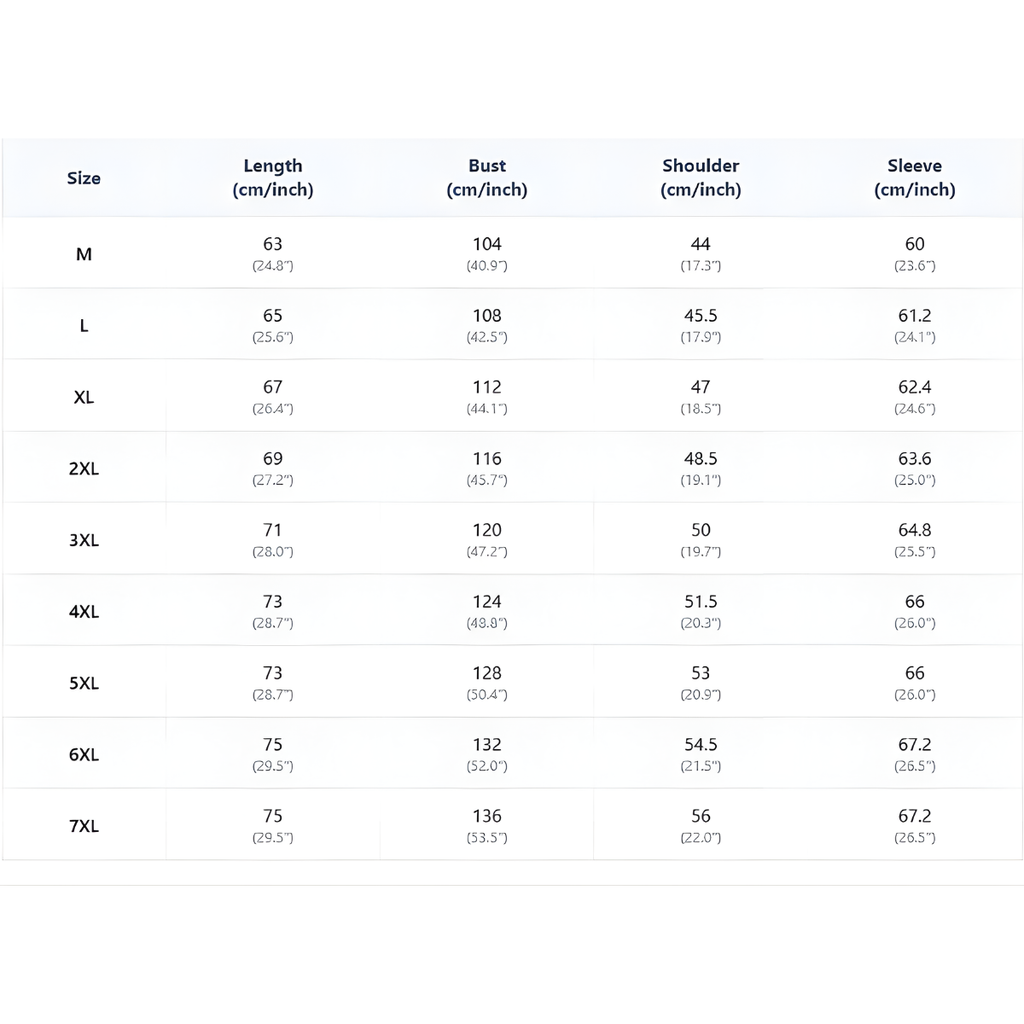Click the 69 length value for size 2XL
The height and width of the screenshot is (1024, 1024).
pyautogui.click(x=273, y=459)
